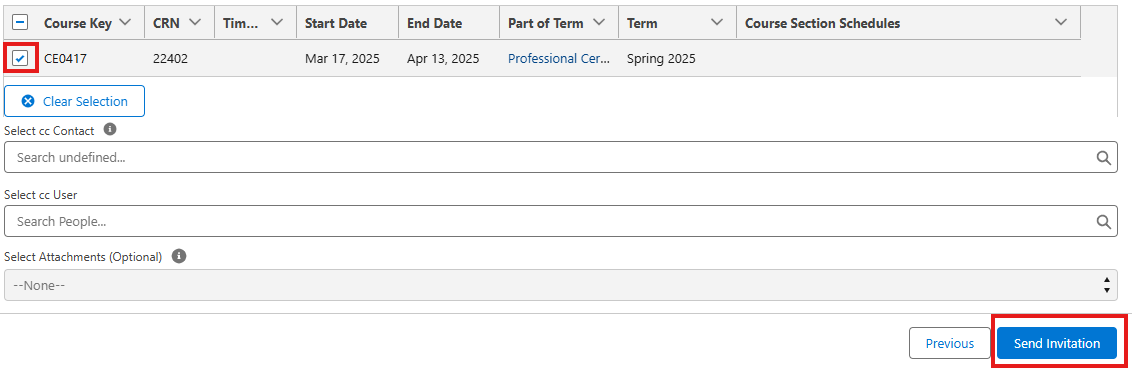Open Course Key column menu chevron

(125, 22)
